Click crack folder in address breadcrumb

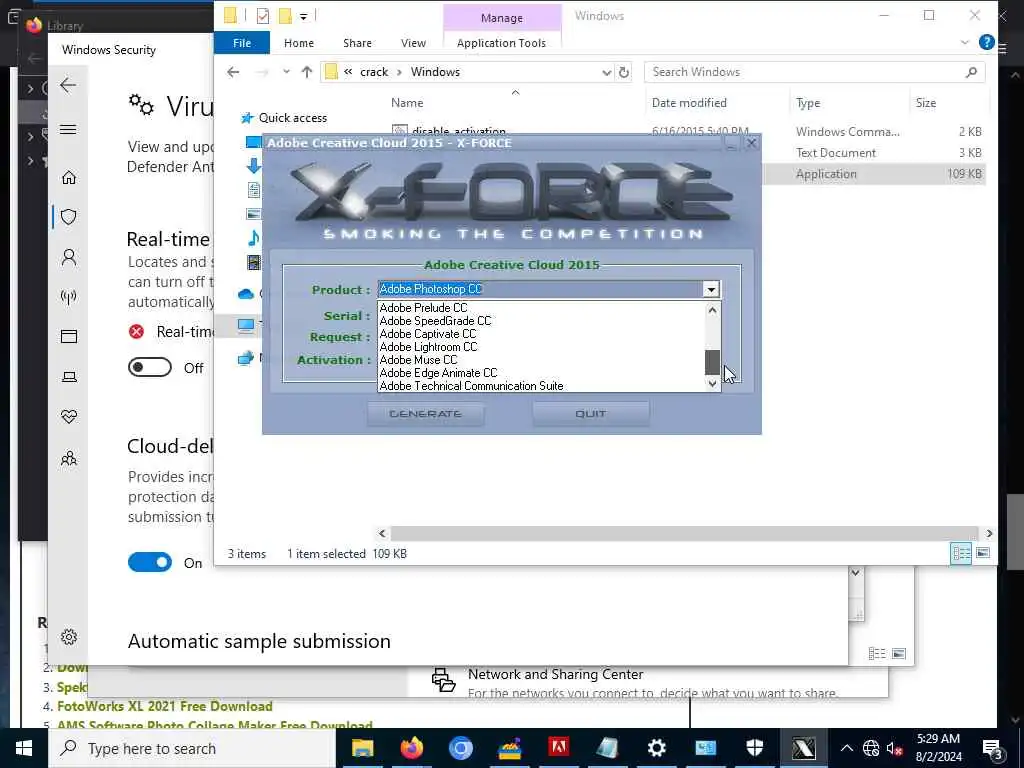point(374,72)
